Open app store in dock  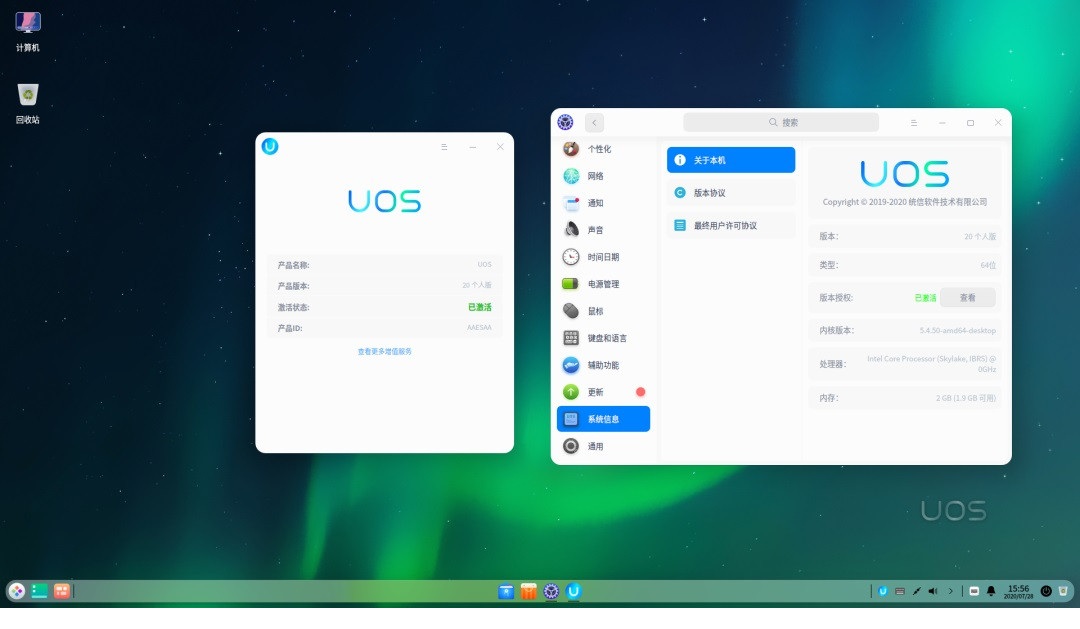(528, 591)
